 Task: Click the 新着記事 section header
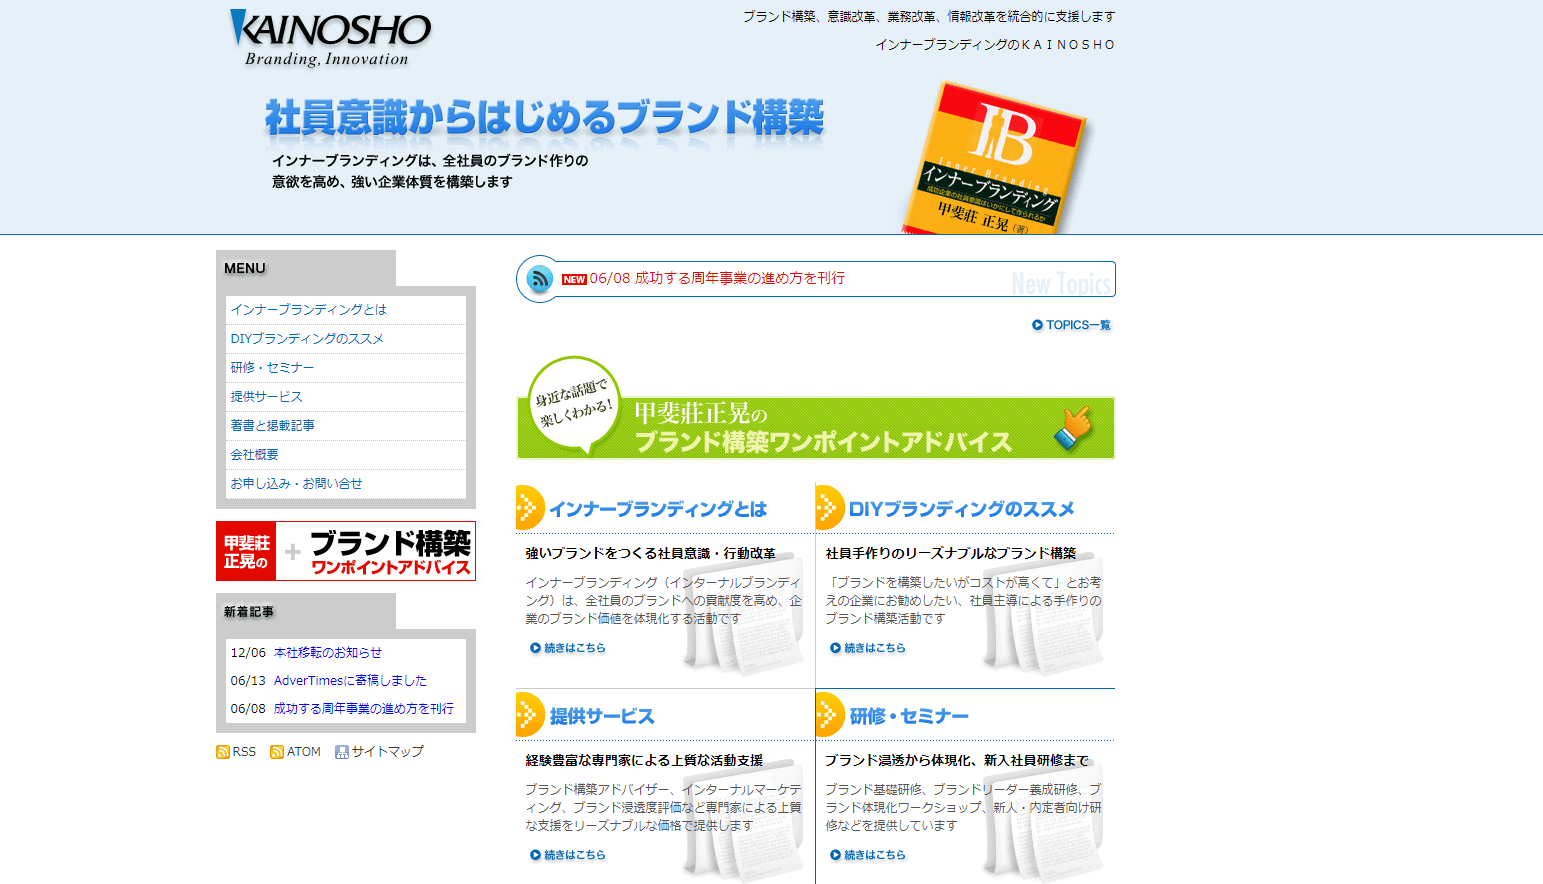[249, 612]
